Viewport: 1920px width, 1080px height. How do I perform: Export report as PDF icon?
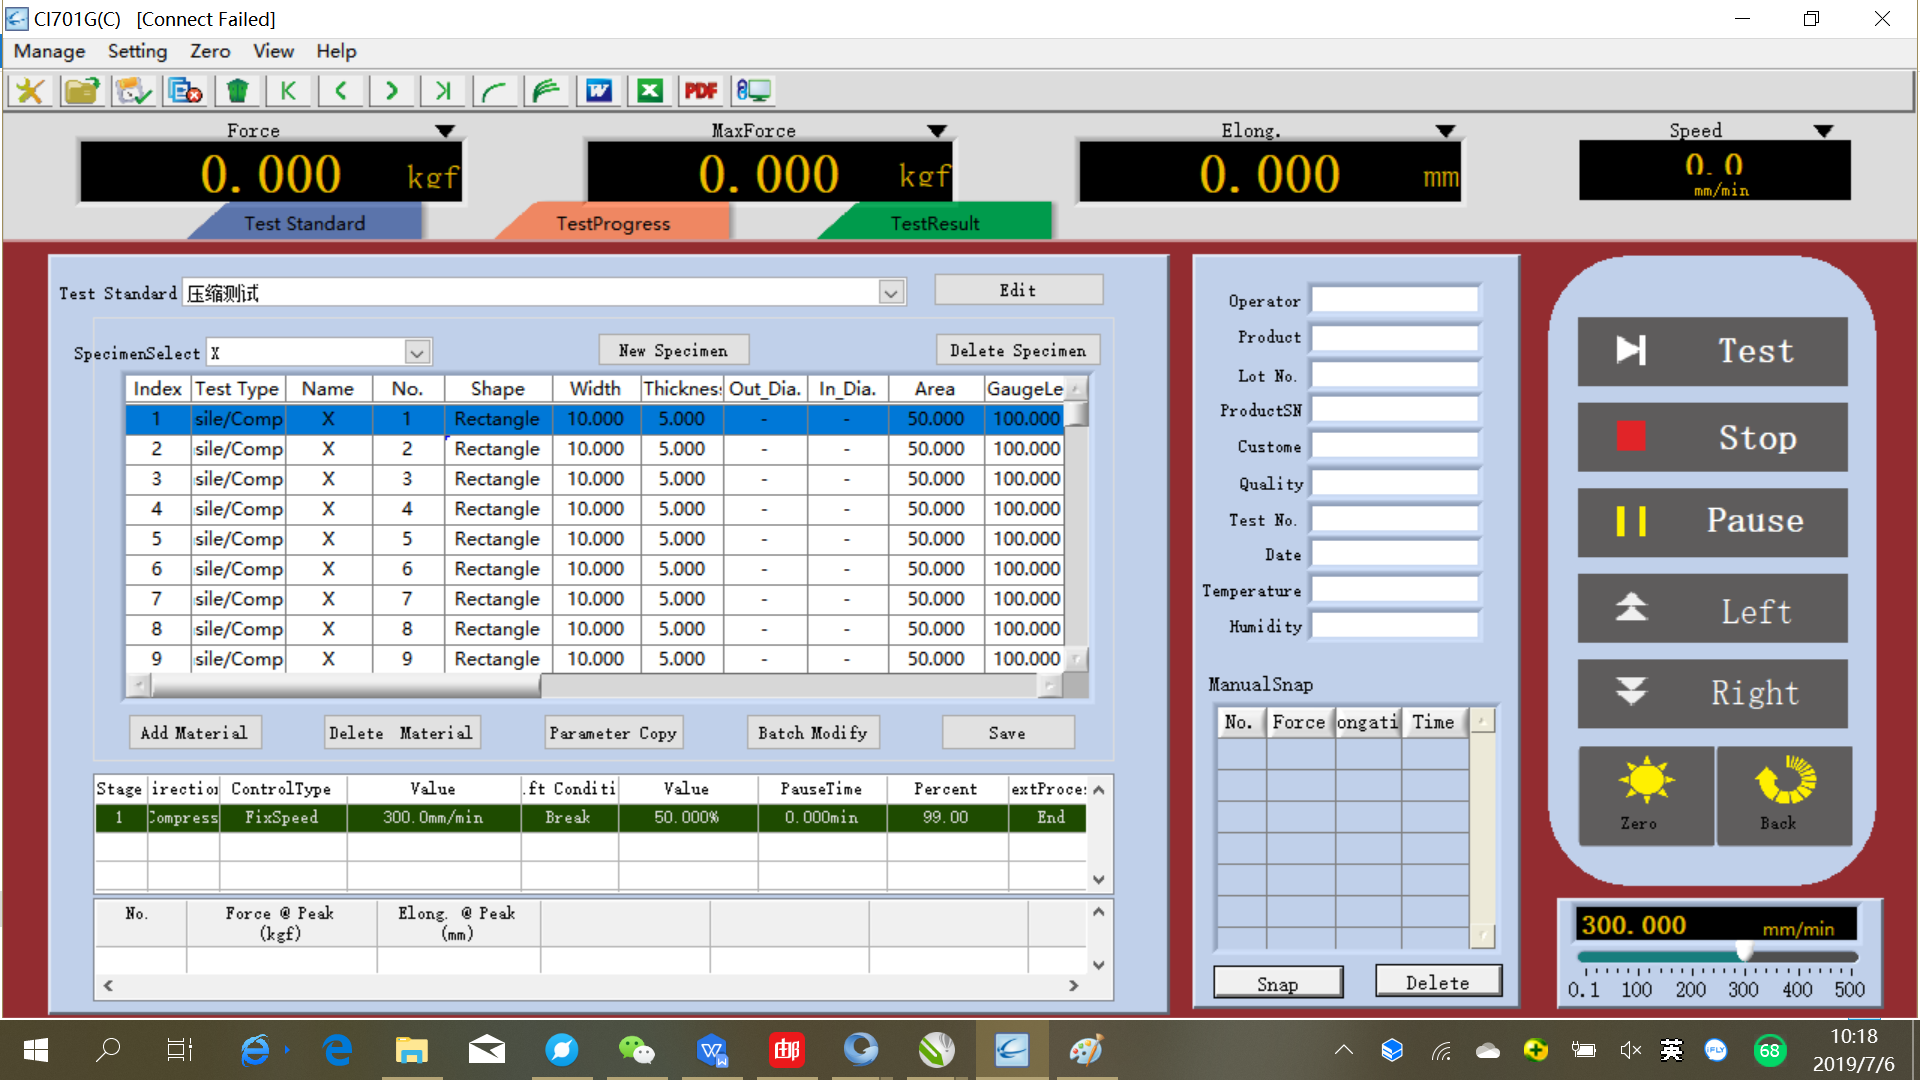701,91
